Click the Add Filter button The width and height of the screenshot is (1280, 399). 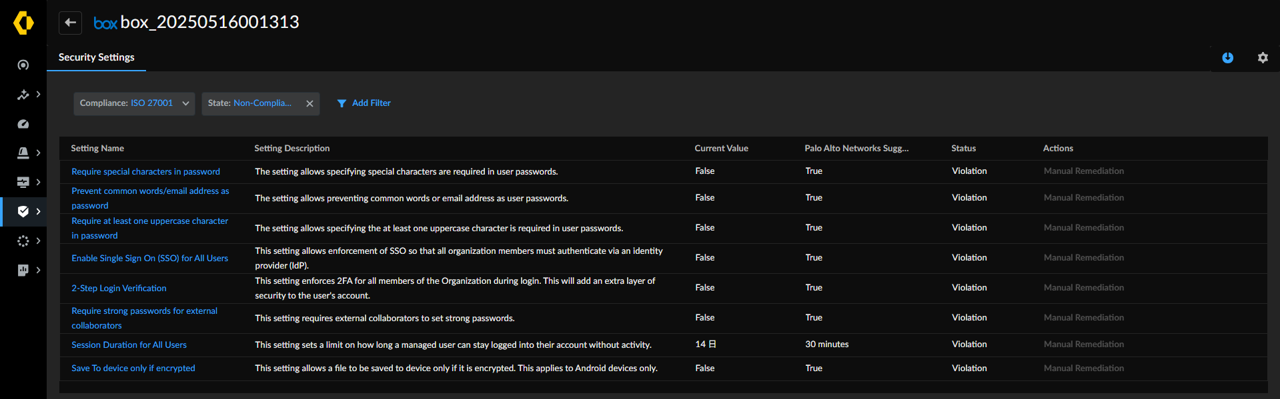[x=364, y=103]
